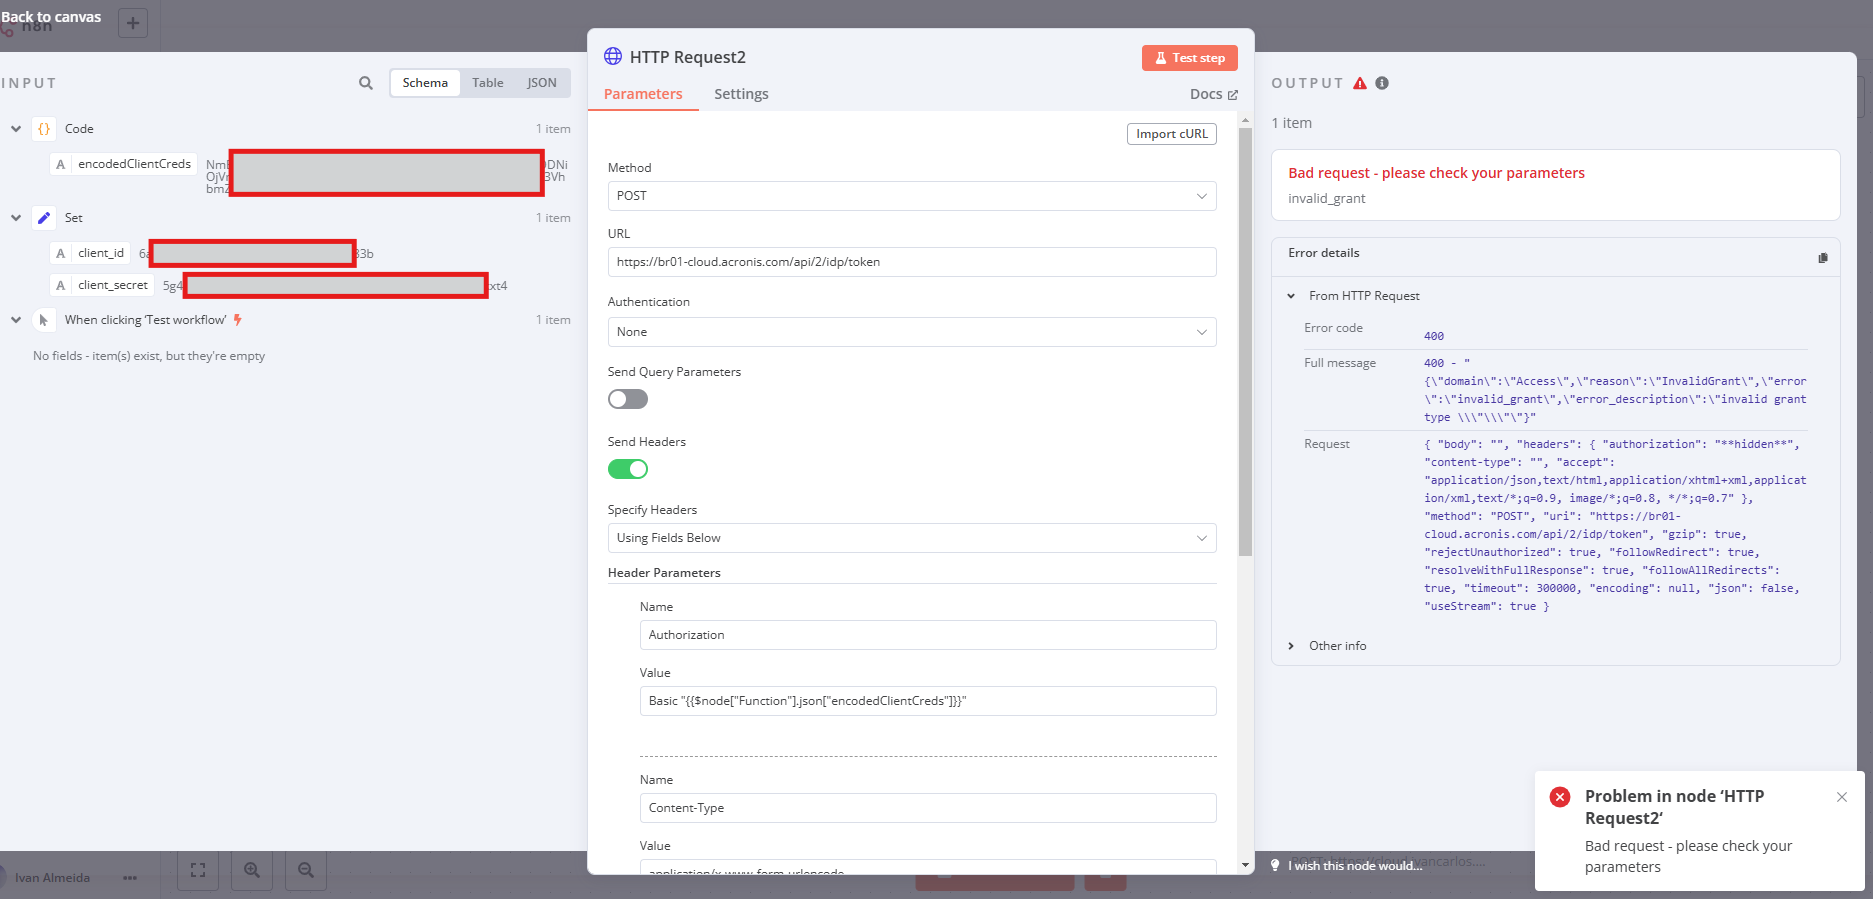Collapse the Code node section
Image resolution: width=1873 pixels, height=899 pixels.
point(16,129)
